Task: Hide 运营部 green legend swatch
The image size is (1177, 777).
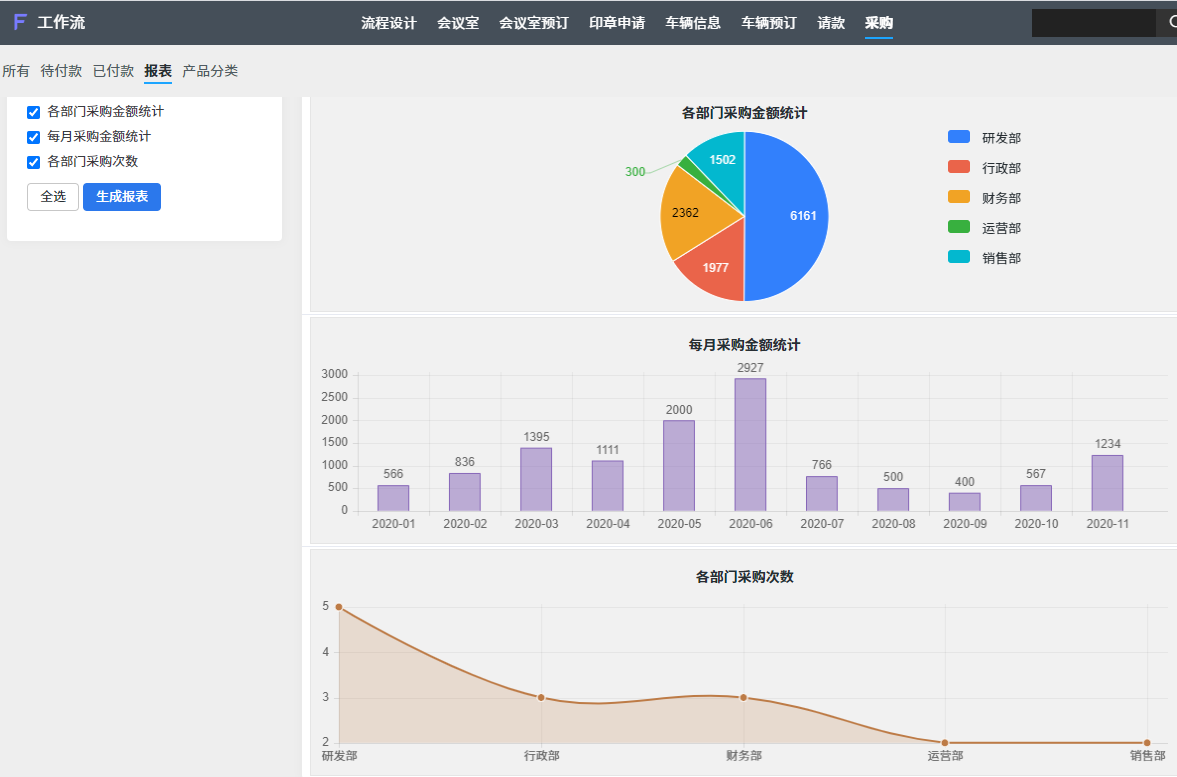Action: (958, 227)
